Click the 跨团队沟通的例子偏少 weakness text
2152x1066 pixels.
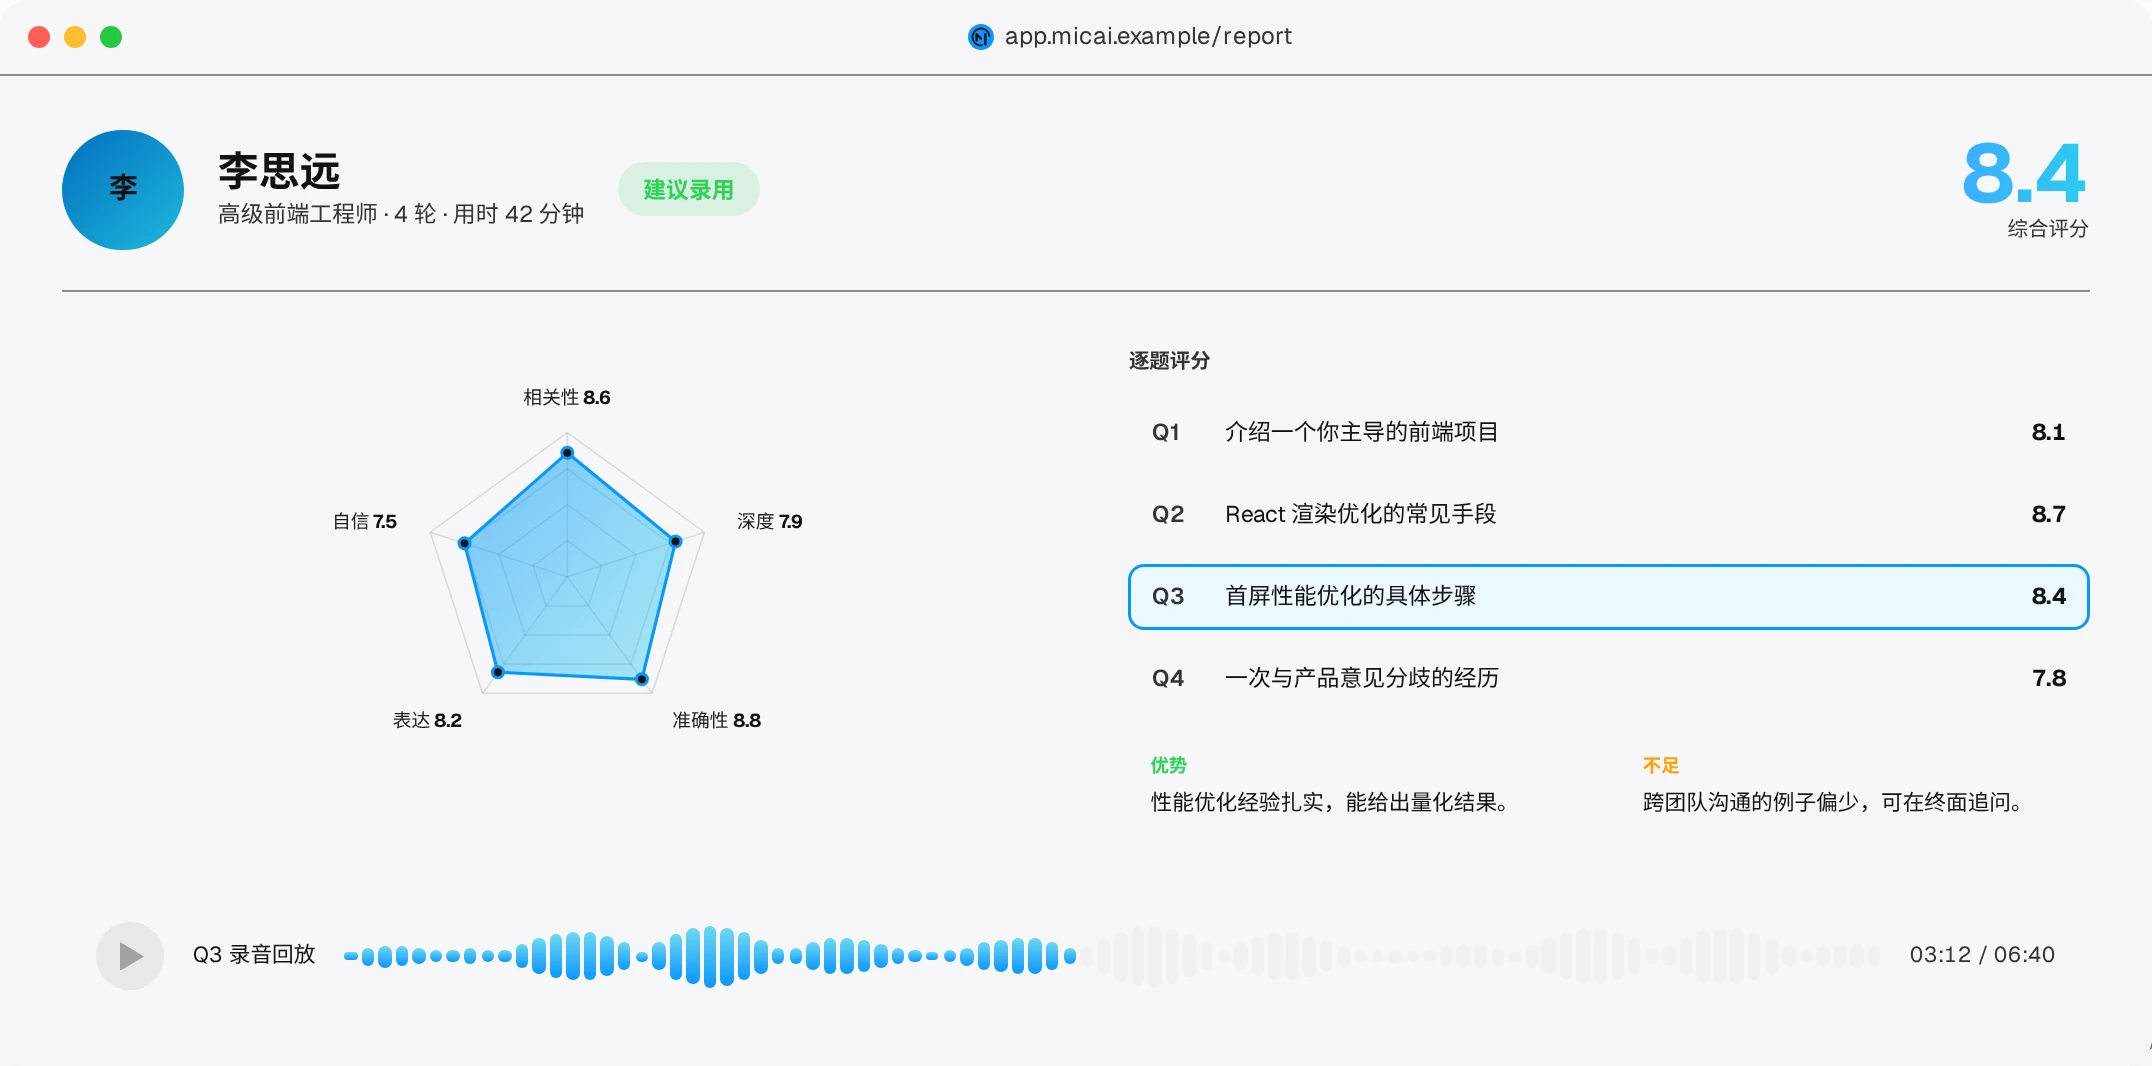click(x=1832, y=802)
